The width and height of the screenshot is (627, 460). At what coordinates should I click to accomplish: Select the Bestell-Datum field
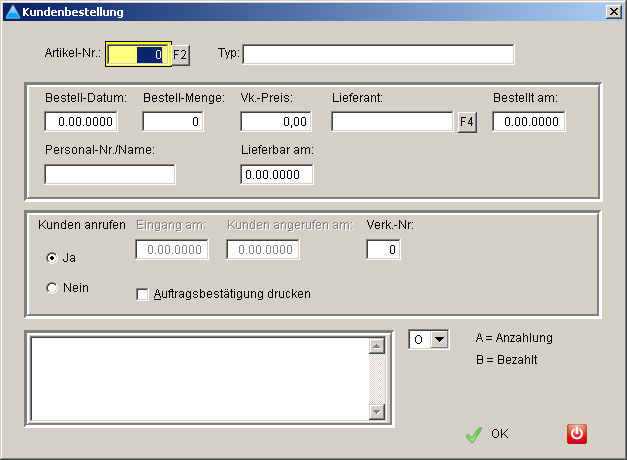[81, 122]
